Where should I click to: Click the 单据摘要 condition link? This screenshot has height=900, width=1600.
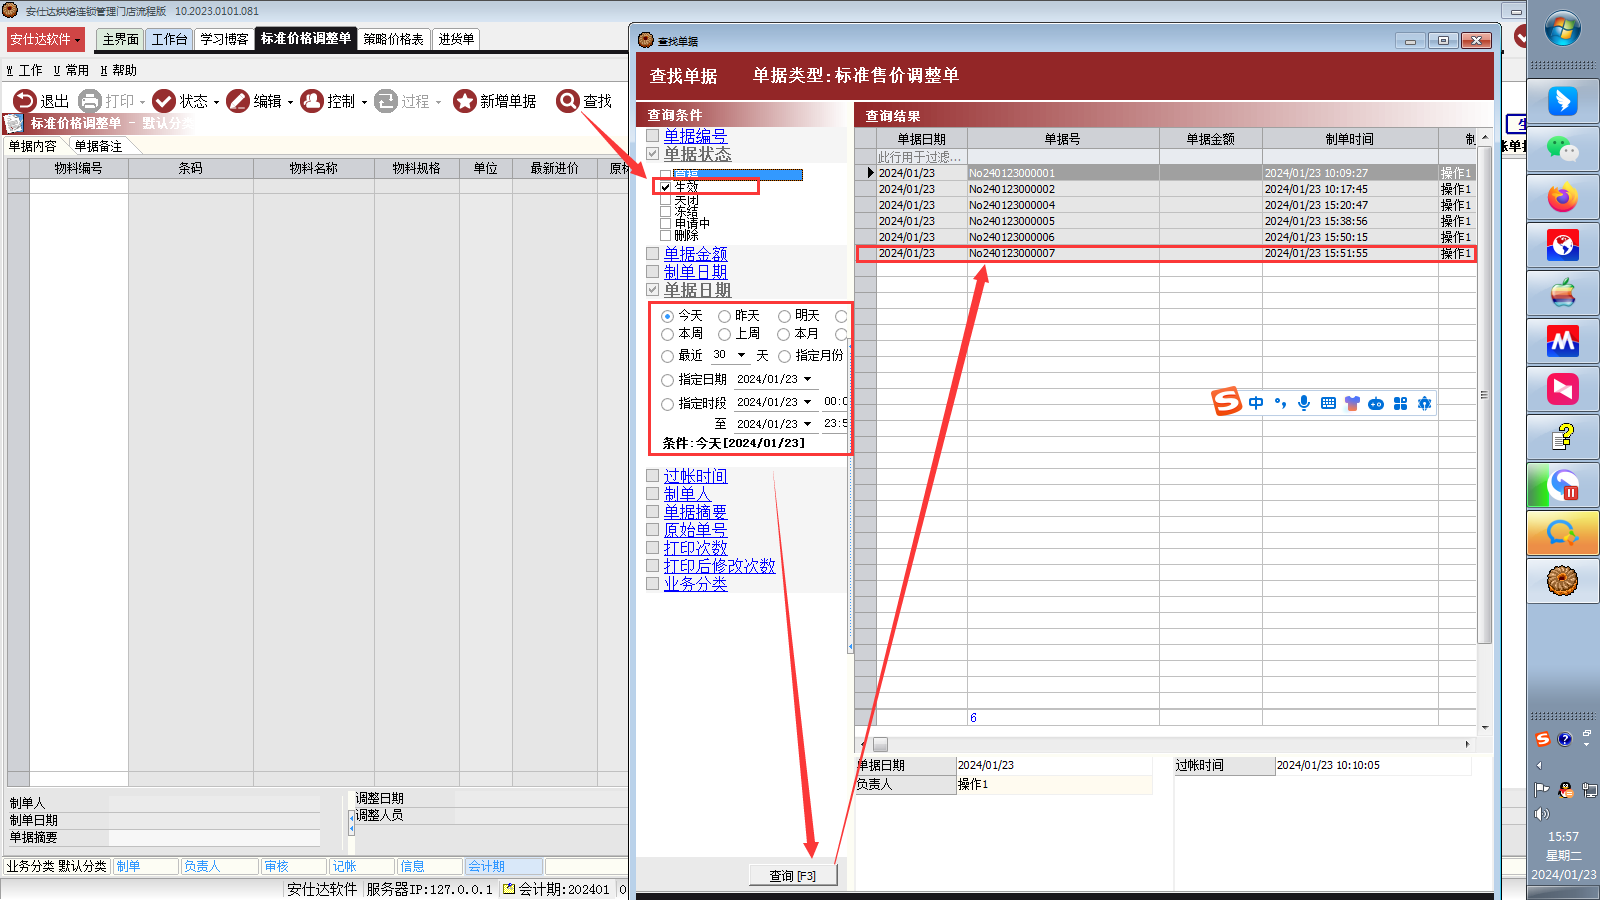[x=695, y=512]
